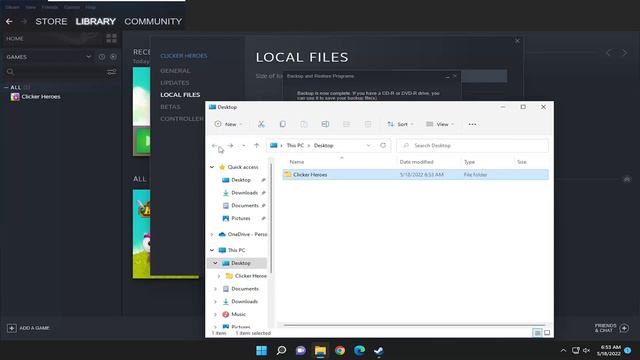This screenshot has height=360, width=640.
Task: Click the Copy icon in File Explorer toolbar
Action: coord(282,124)
